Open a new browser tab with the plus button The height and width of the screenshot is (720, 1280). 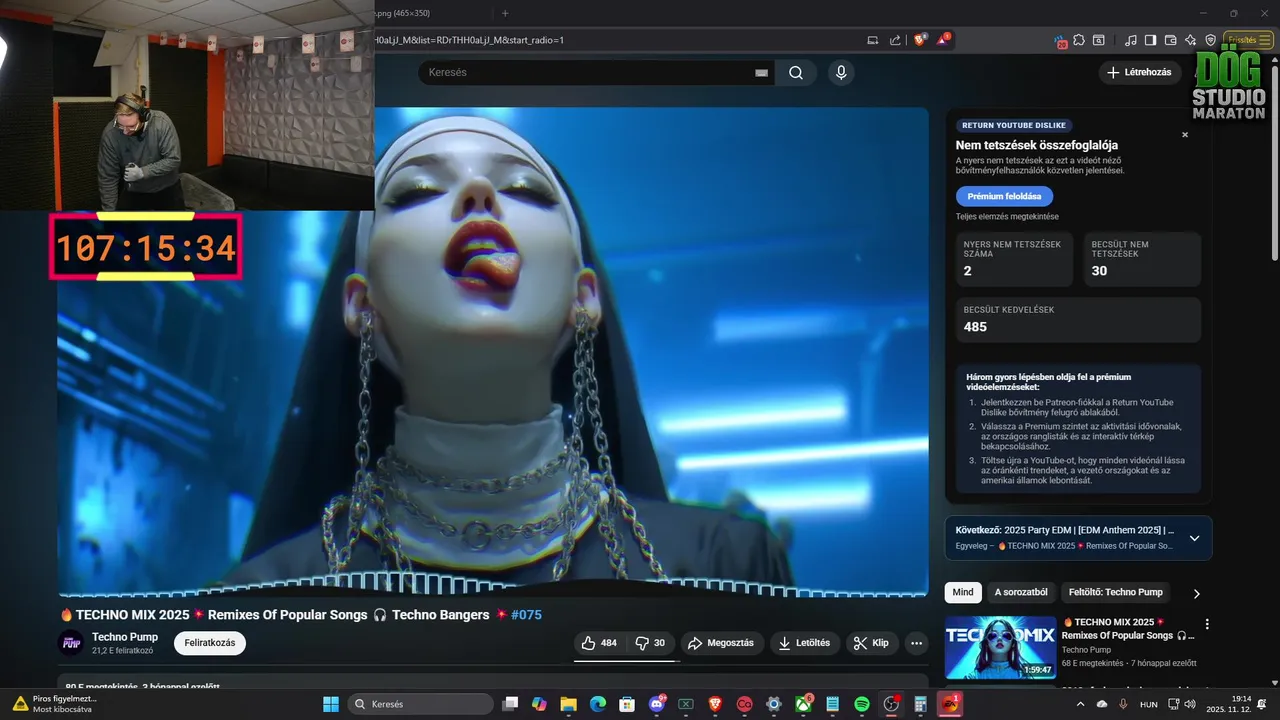point(505,13)
